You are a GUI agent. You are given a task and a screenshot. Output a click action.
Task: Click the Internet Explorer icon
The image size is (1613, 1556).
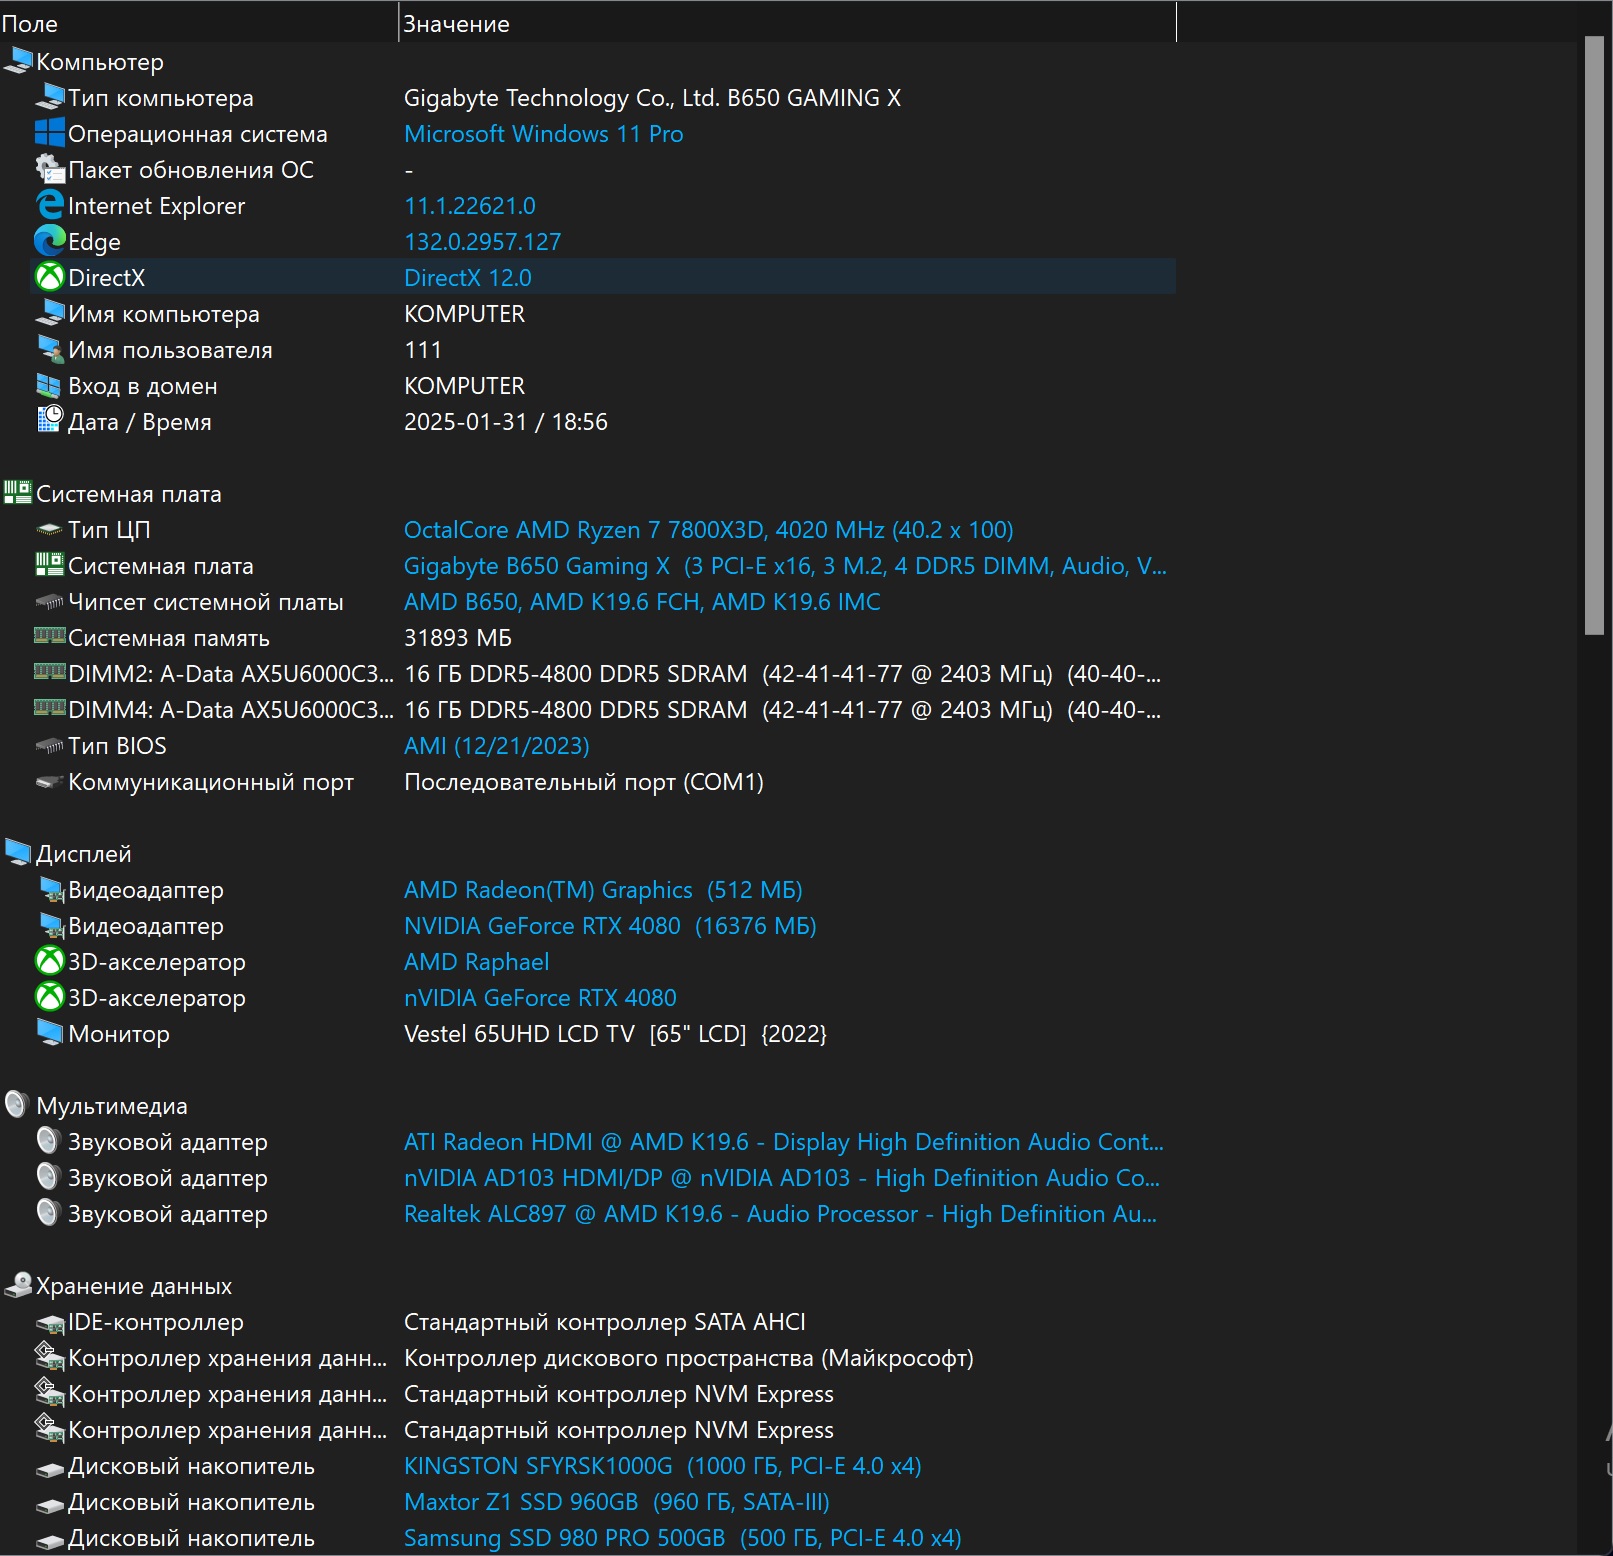coord(50,205)
